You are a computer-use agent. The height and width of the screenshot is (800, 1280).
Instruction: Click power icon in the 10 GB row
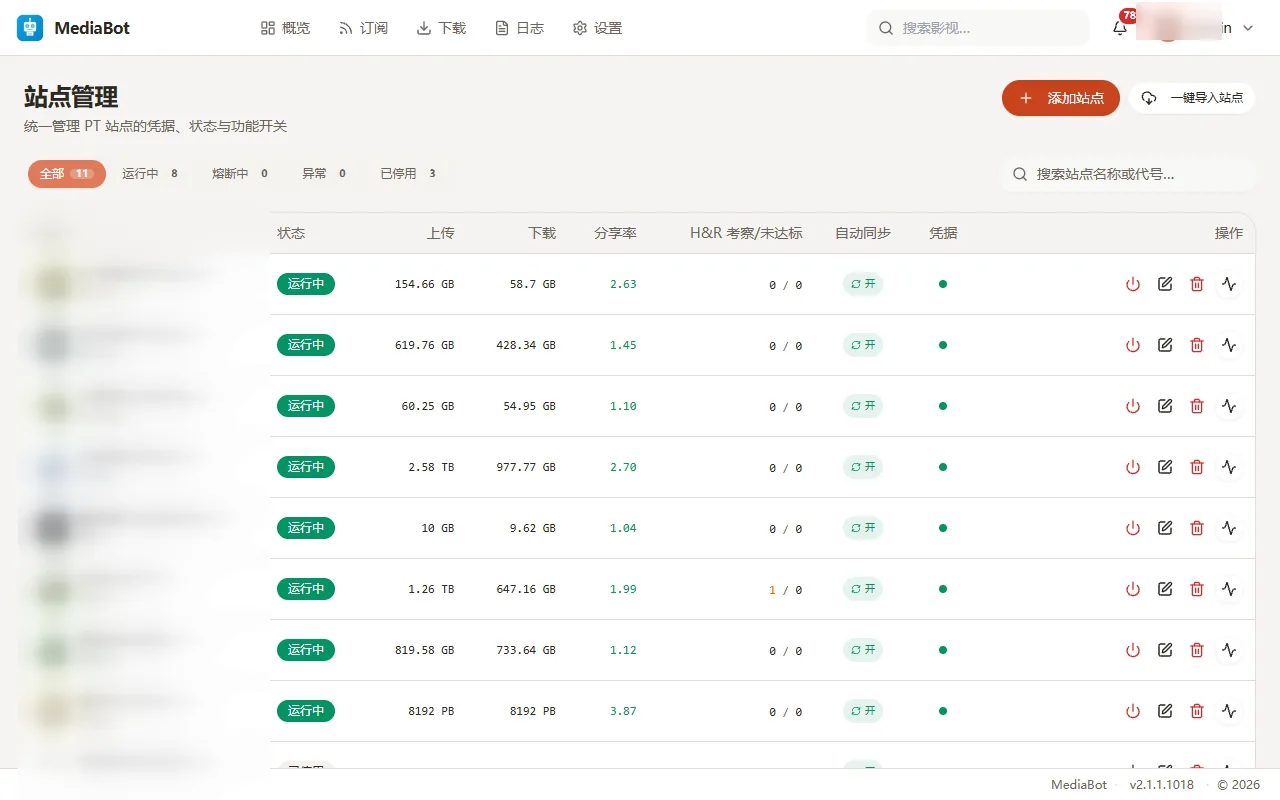coord(1133,528)
